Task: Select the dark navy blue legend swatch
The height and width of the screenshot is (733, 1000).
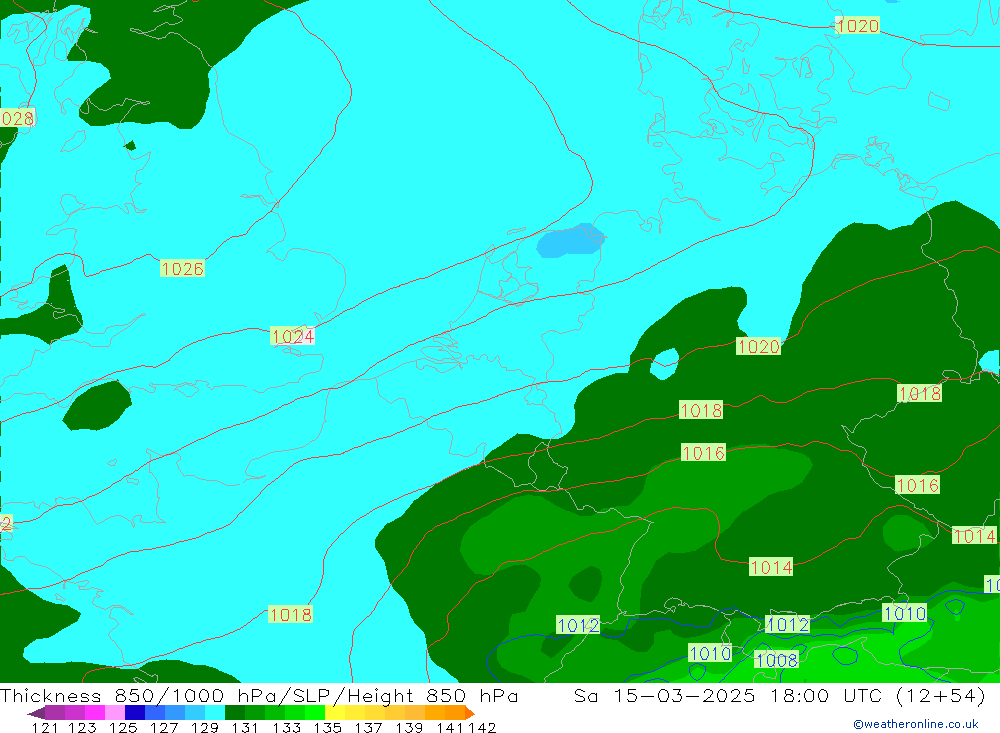Action: coord(135,713)
